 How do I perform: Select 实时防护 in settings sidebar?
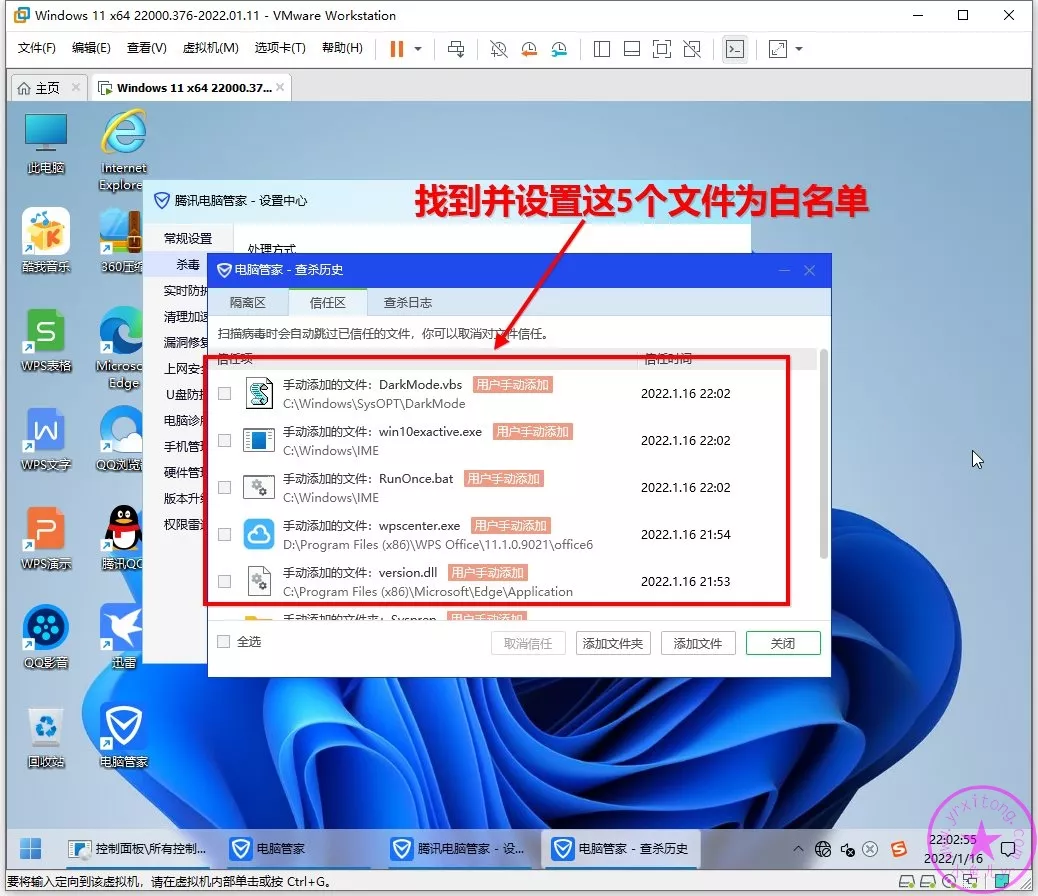[x=186, y=291]
